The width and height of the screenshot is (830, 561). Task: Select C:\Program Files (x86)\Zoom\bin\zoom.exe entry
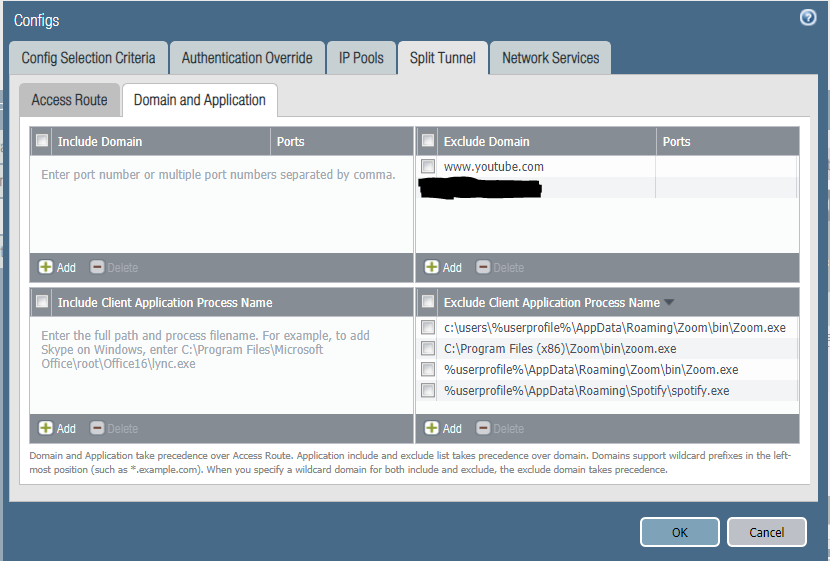[x=560, y=349]
